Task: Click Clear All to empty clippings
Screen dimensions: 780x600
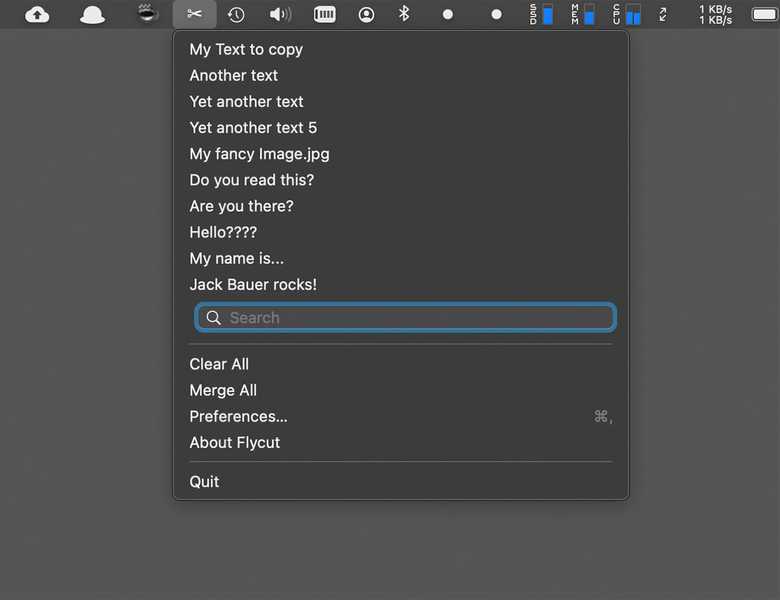Action: tap(219, 364)
